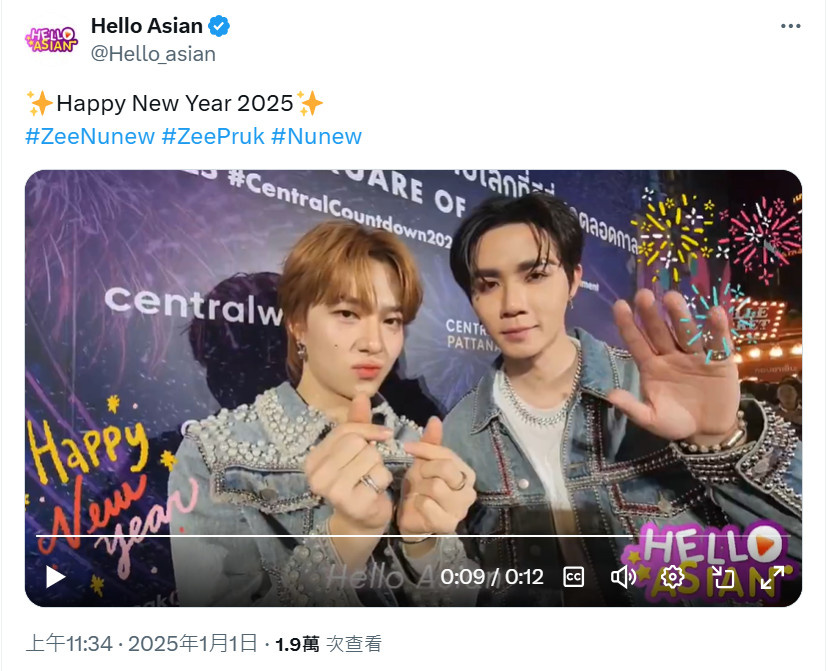Toggle closed captions CC button
Screen dimensions: 830x671
[574, 577]
